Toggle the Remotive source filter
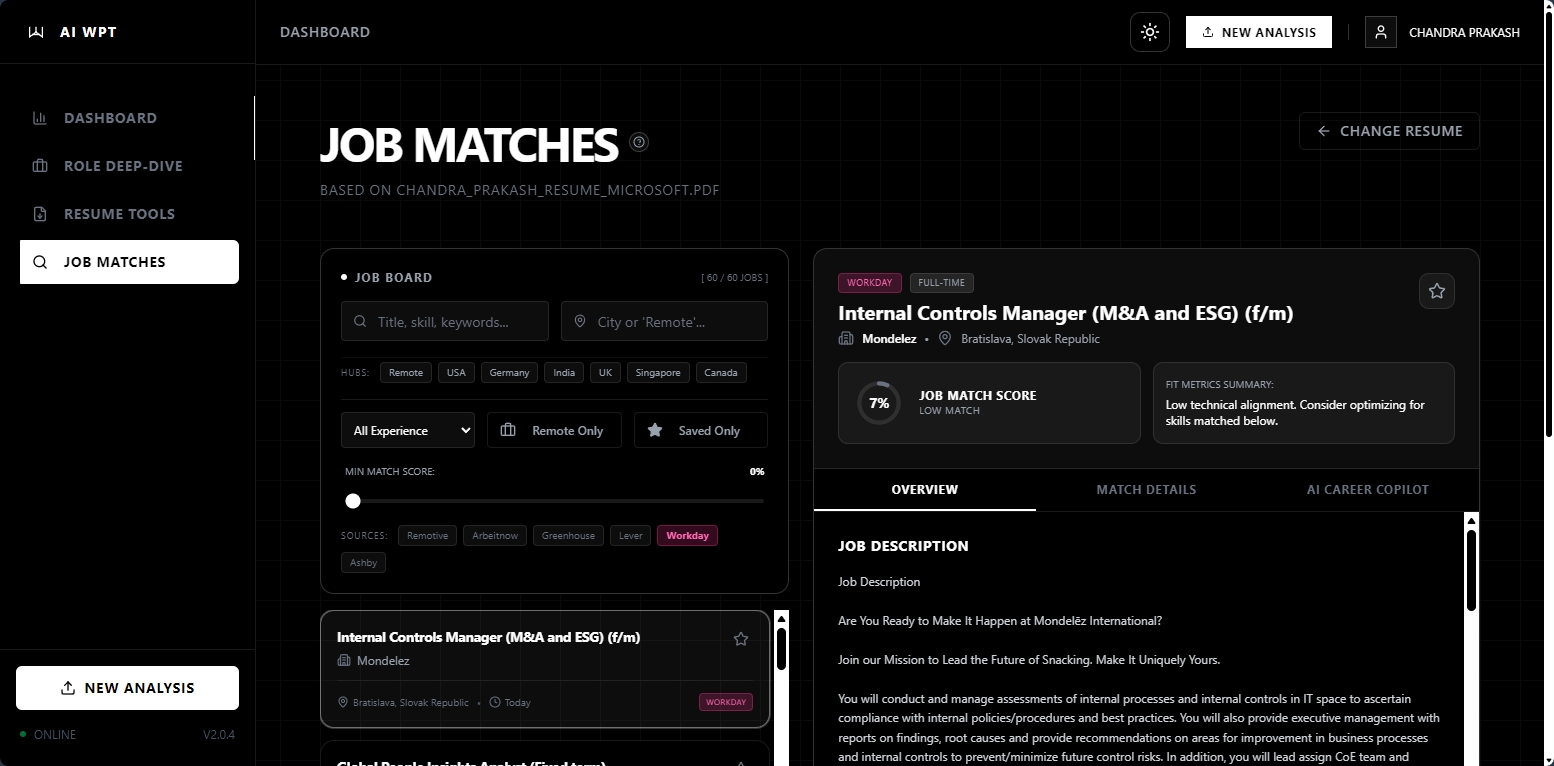The width and height of the screenshot is (1554, 766). (427, 536)
